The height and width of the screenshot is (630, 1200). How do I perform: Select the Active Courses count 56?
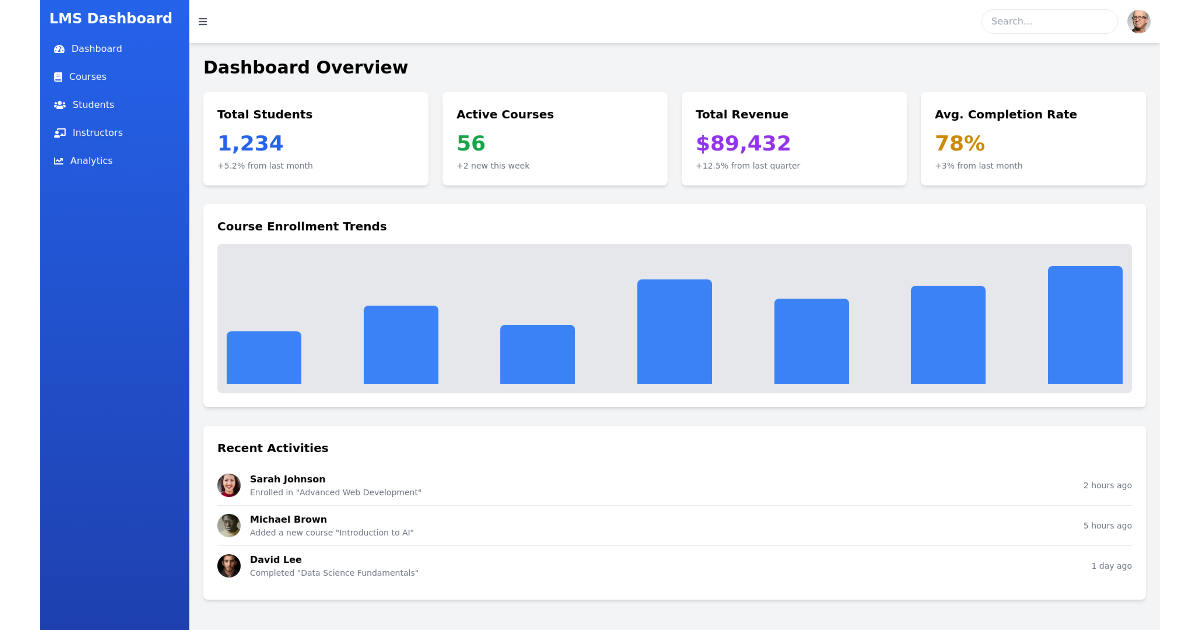(470, 143)
